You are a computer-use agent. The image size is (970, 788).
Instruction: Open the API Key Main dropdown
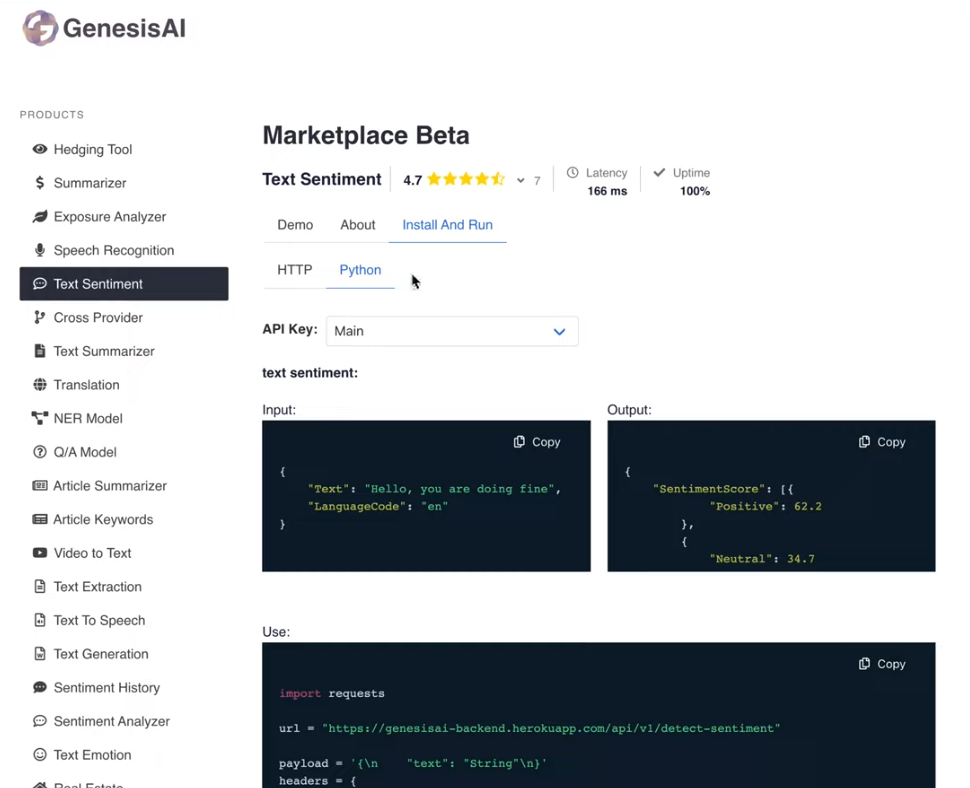(x=452, y=331)
